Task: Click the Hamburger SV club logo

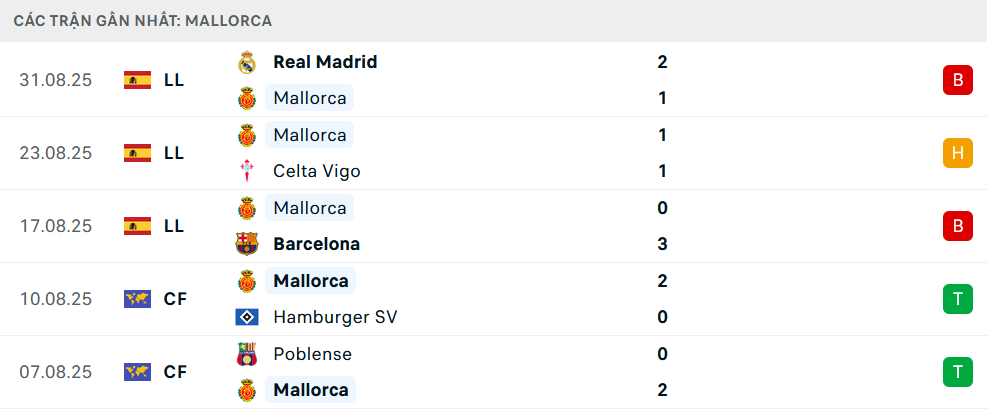Action: [x=247, y=317]
